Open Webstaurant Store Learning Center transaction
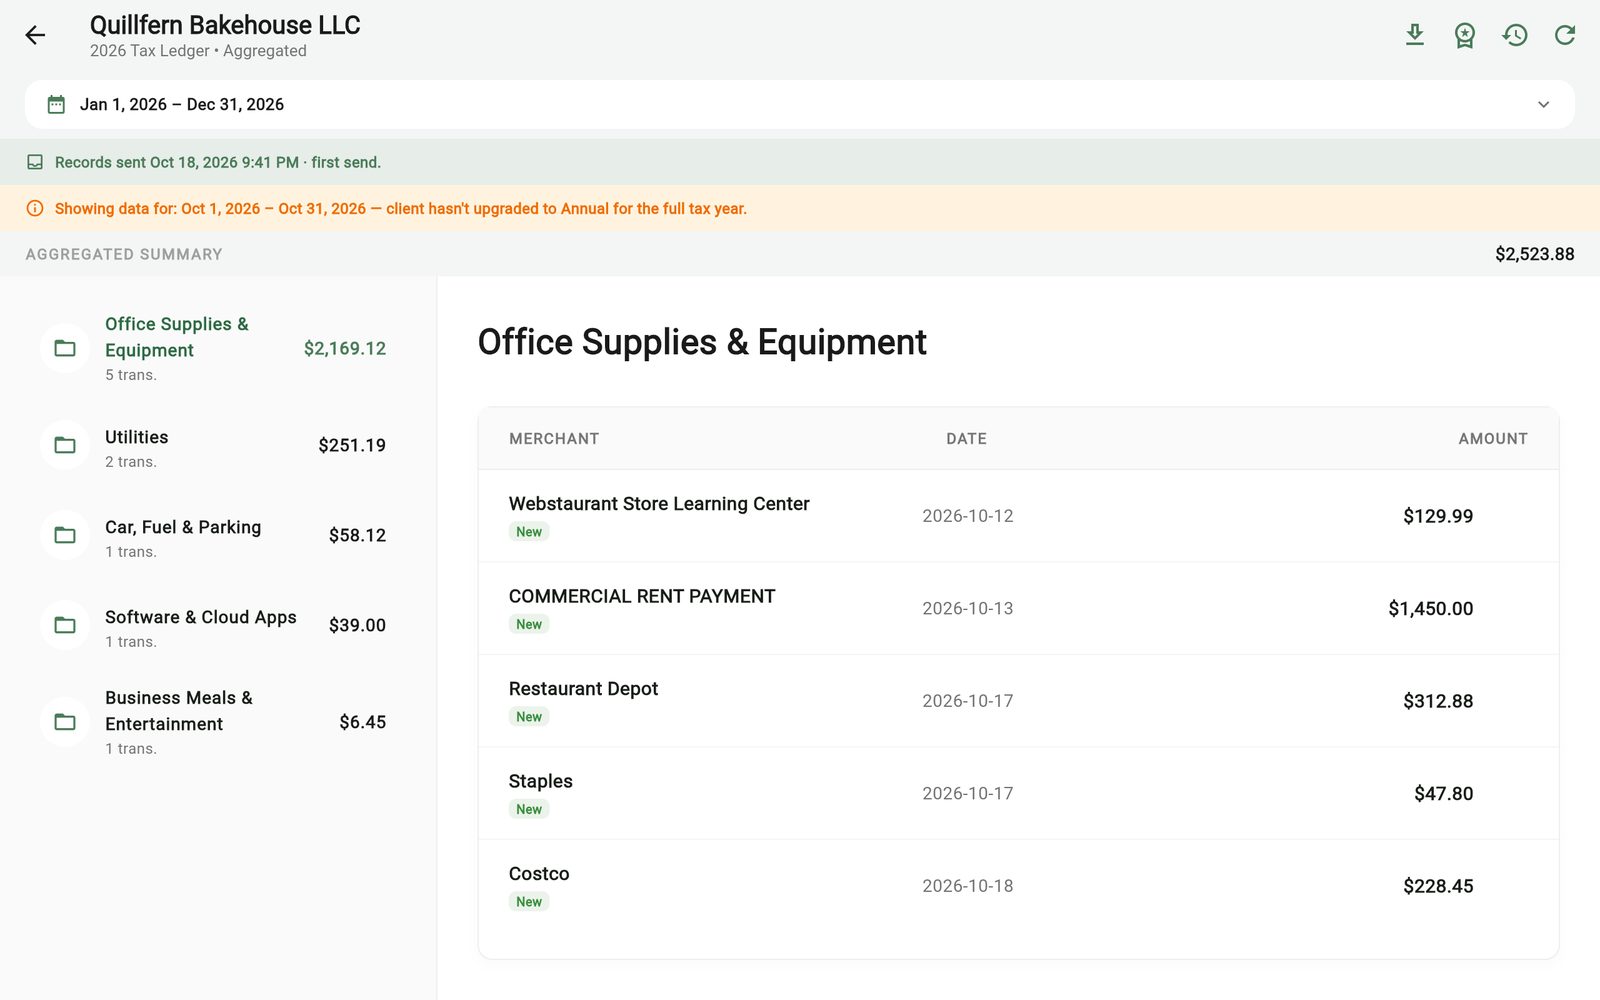 tap(1018, 516)
